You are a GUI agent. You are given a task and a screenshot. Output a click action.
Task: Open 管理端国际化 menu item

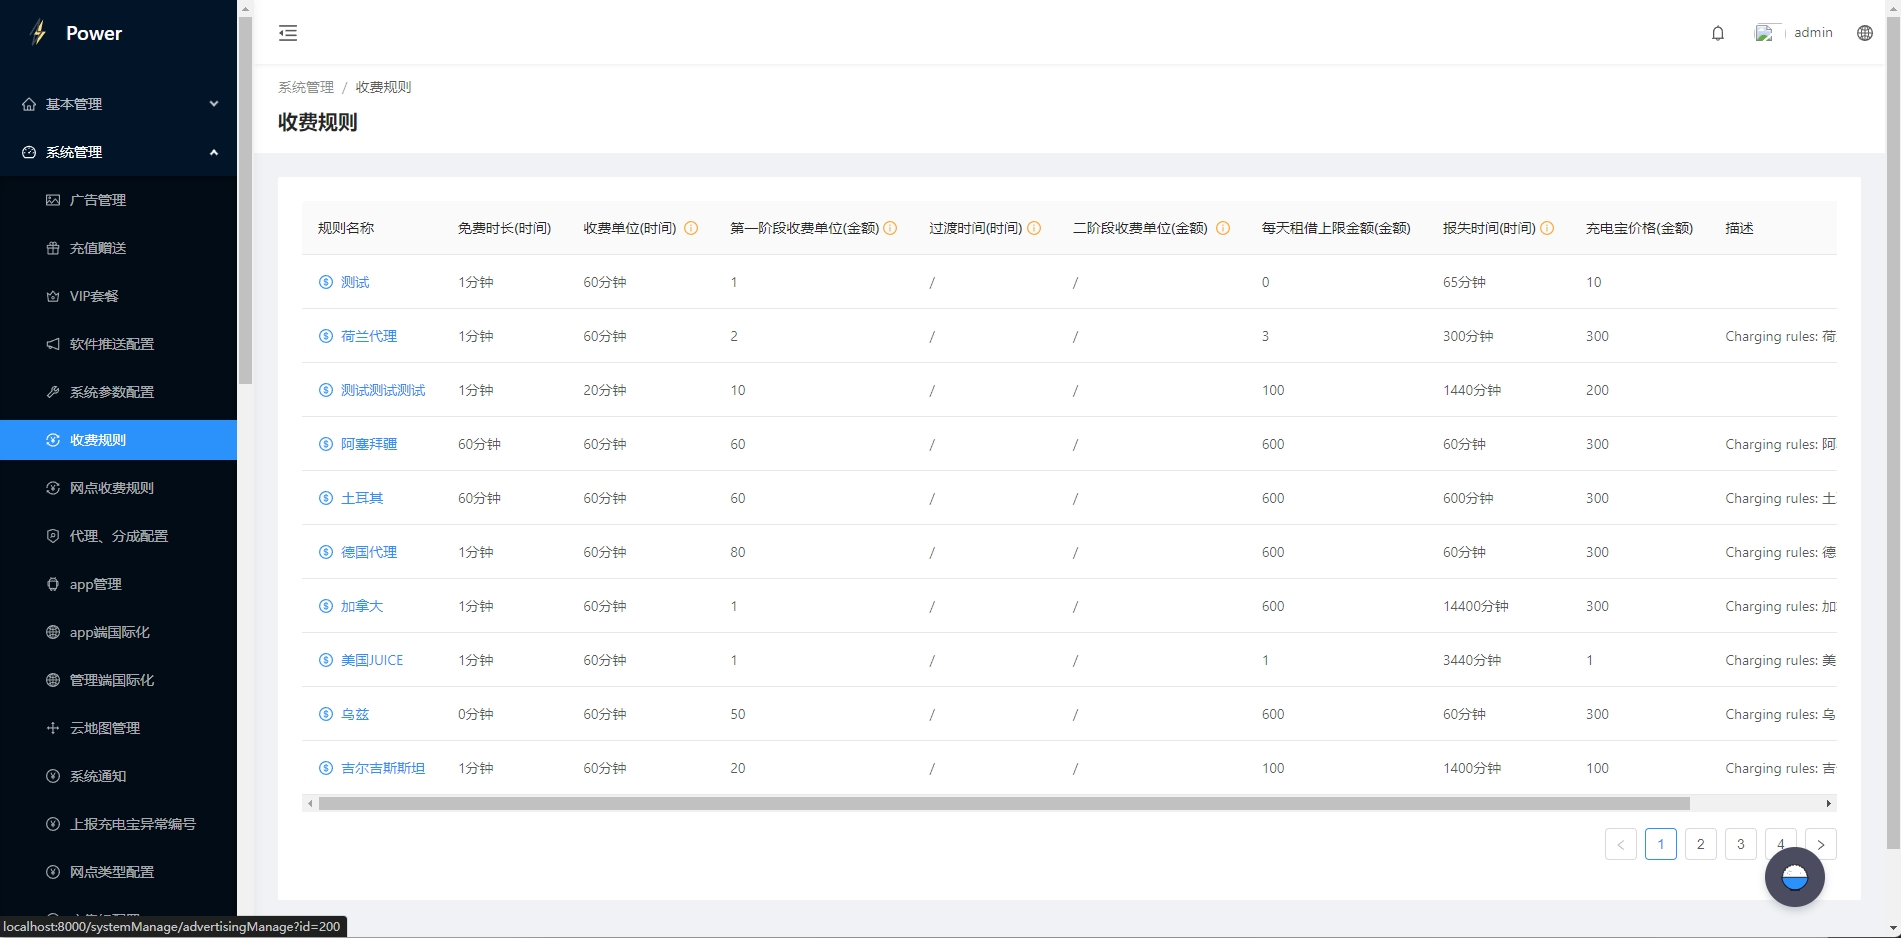118,680
